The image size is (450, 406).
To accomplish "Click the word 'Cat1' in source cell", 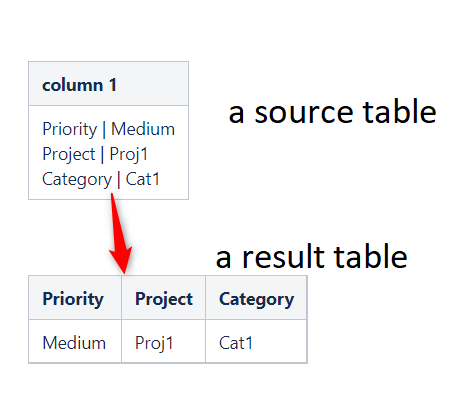I will click(x=143, y=179).
